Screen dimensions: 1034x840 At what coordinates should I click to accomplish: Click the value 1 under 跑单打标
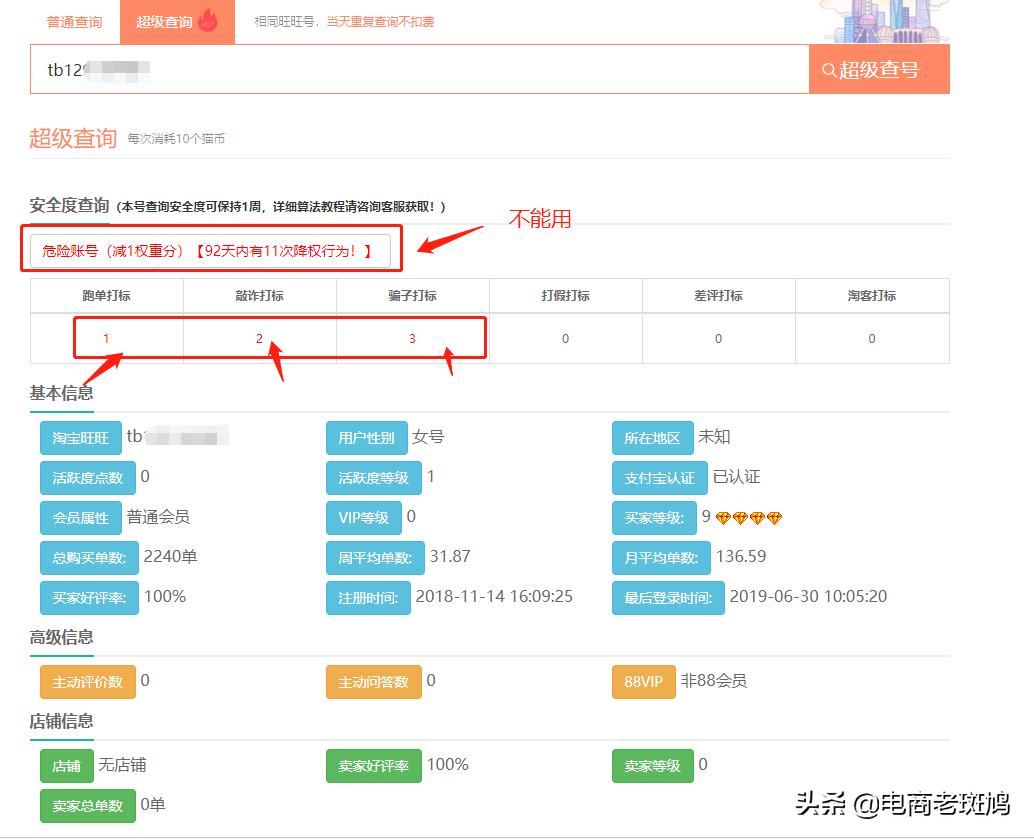click(x=106, y=338)
